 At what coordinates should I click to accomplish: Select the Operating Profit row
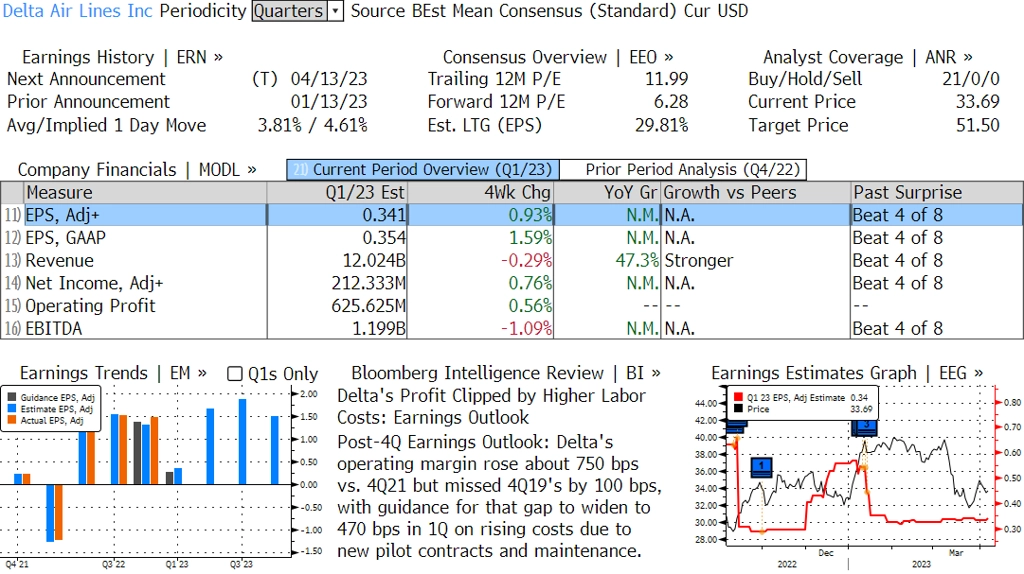(512, 306)
